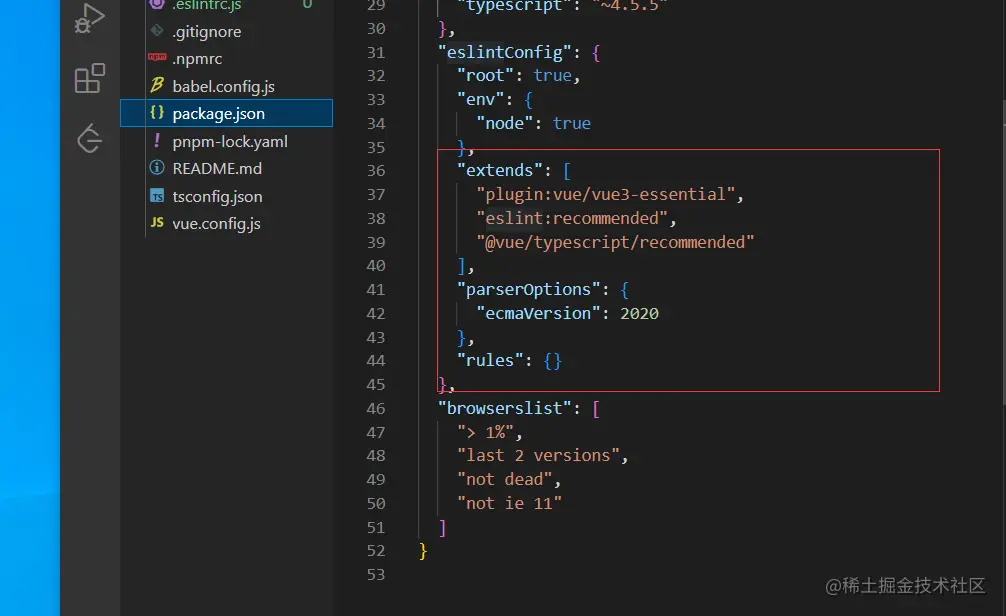Screen dimensions: 1006x616
Task: Open babel.config.js file
Action: 223,86
